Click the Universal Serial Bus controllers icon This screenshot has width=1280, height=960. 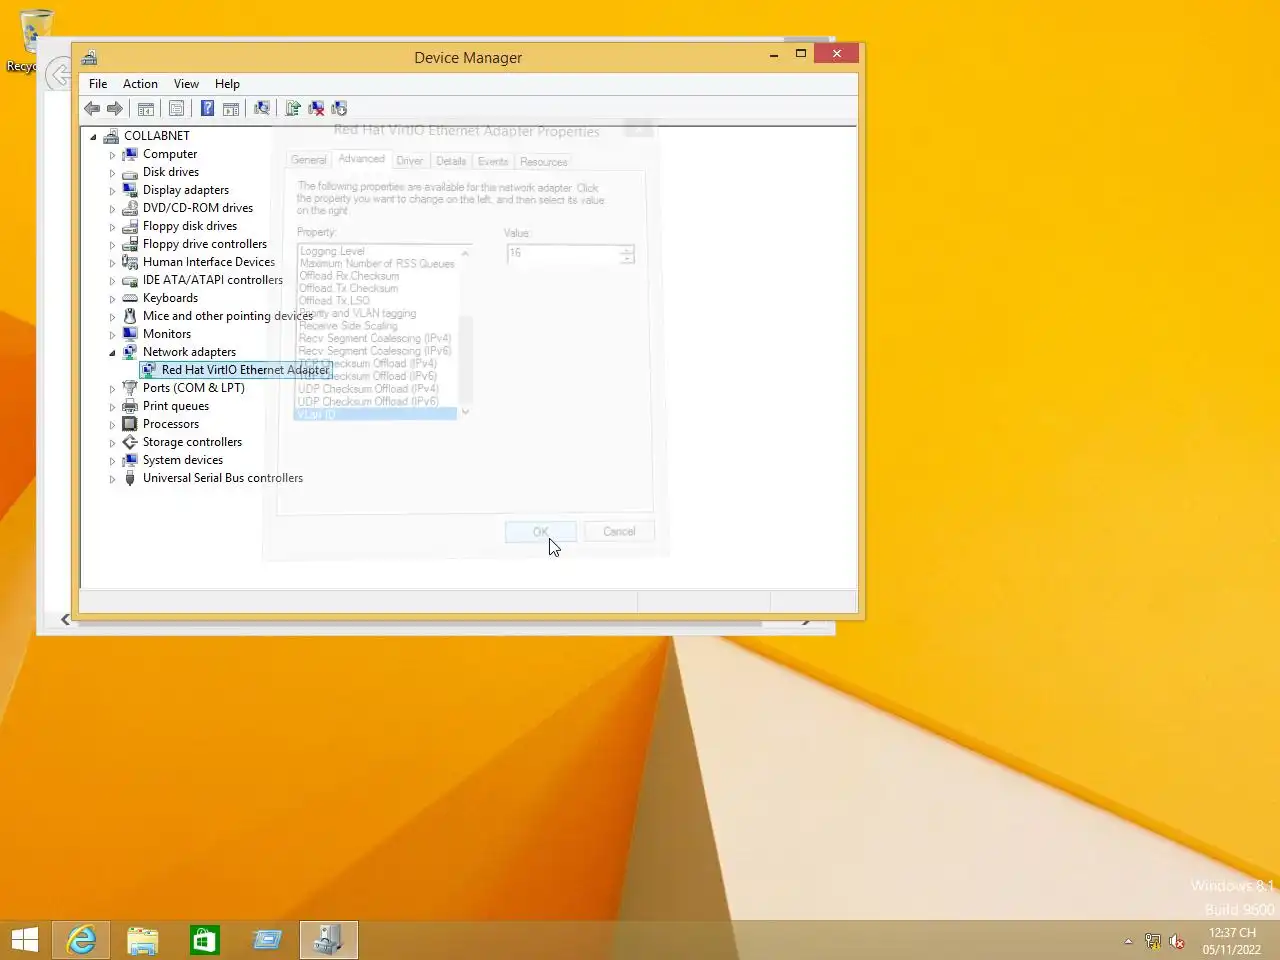[x=130, y=478]
